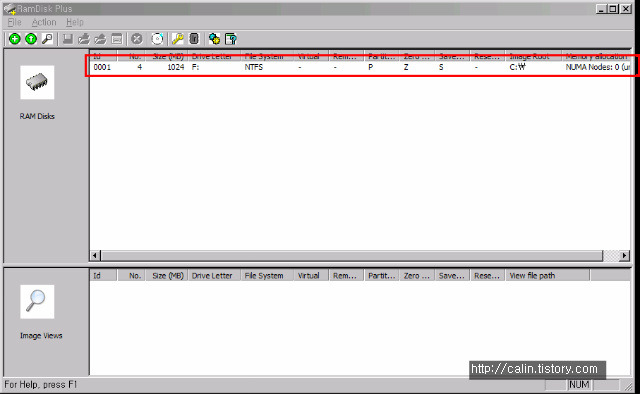Click the horizontal scrollbar thumb in RAM disks list
Viewport: 640px width, 394px height.
pyautogui.click(x=352, y=256)
